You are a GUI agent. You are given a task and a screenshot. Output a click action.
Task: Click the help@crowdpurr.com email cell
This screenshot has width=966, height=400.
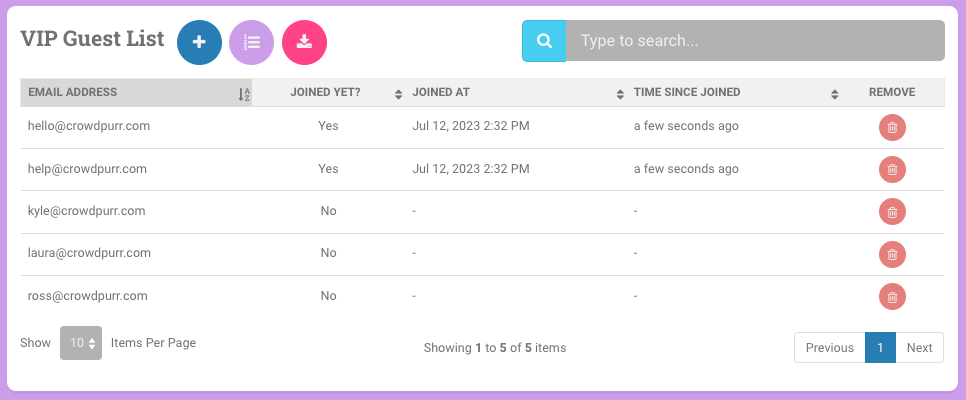pos(87,168)
